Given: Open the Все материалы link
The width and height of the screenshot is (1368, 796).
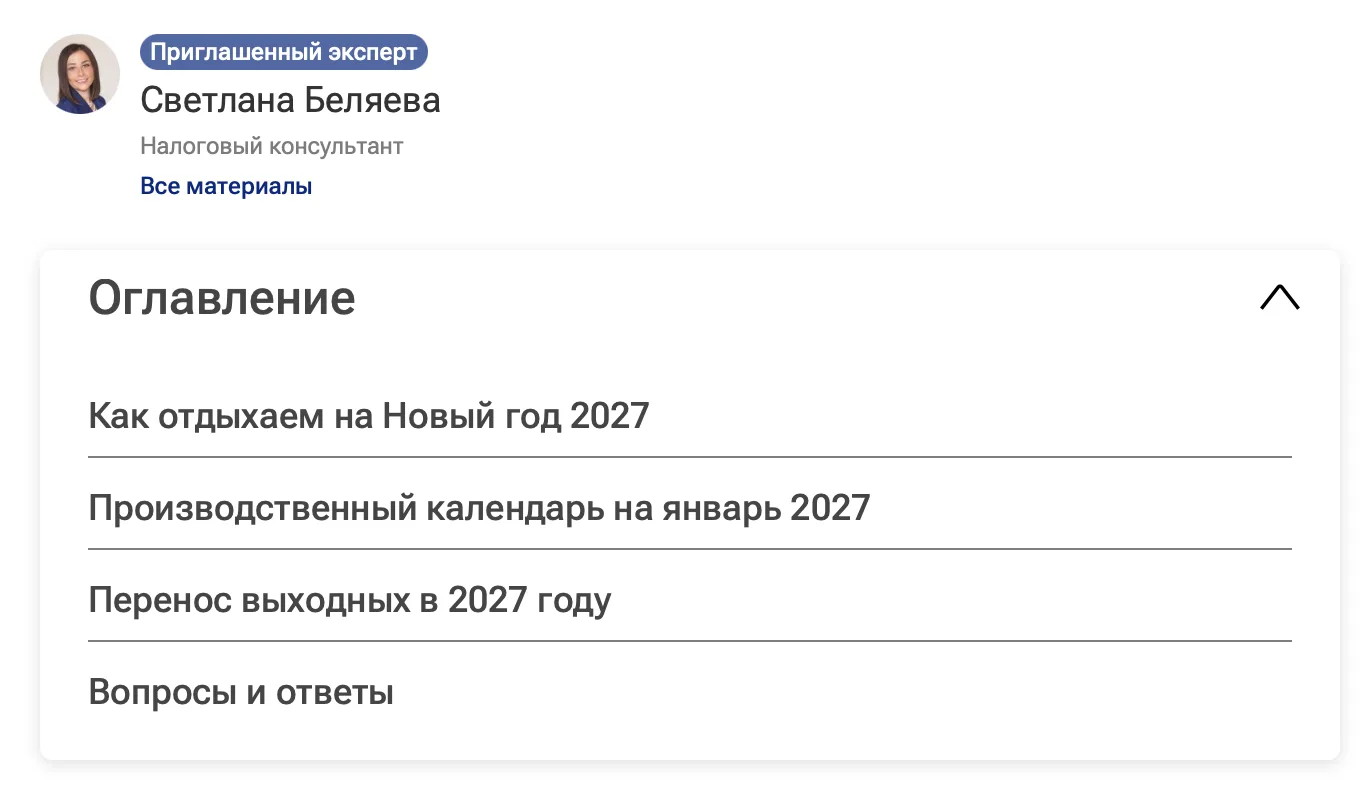Looking at the screenshot, I should tap(226, 186).
